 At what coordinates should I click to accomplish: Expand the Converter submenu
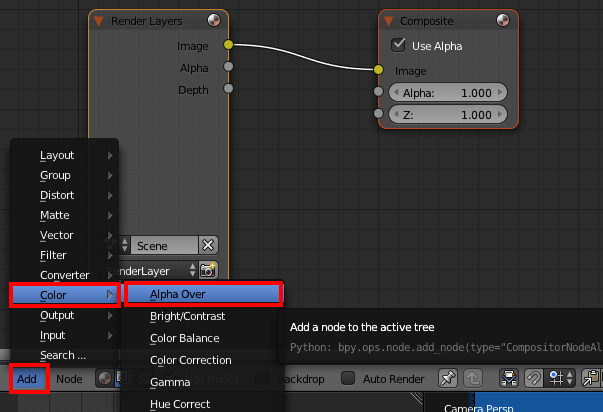coord(64,275)
